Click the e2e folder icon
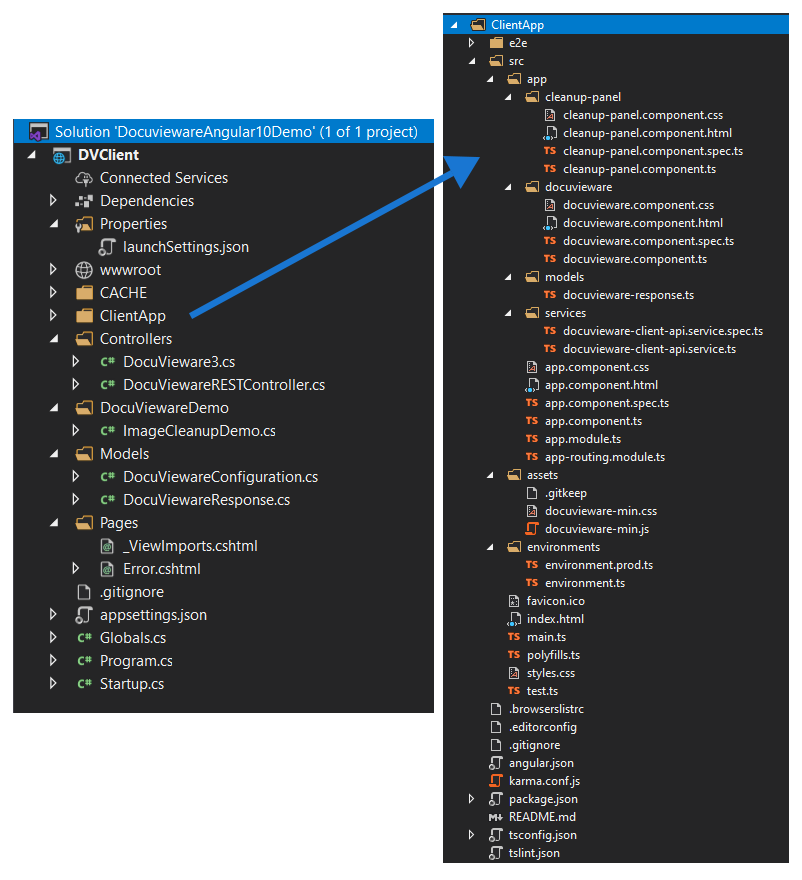The width and height of the screenshot is (802, 880). (x=496, y=43)
